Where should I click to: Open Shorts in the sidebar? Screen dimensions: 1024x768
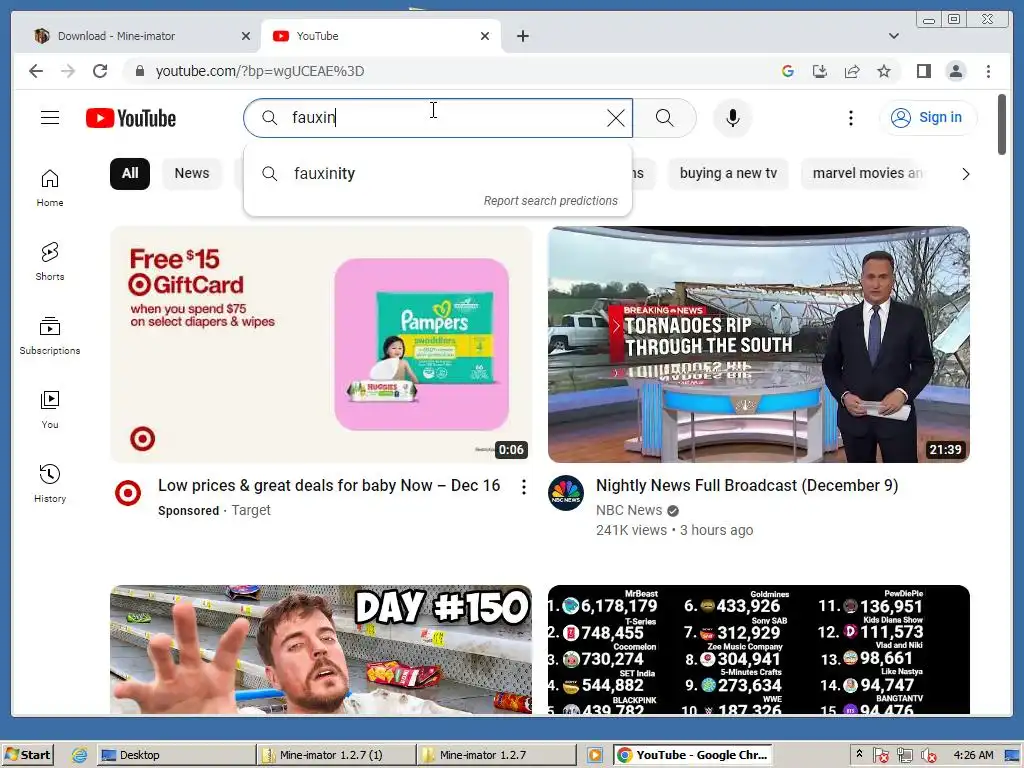tap(50, 262)
